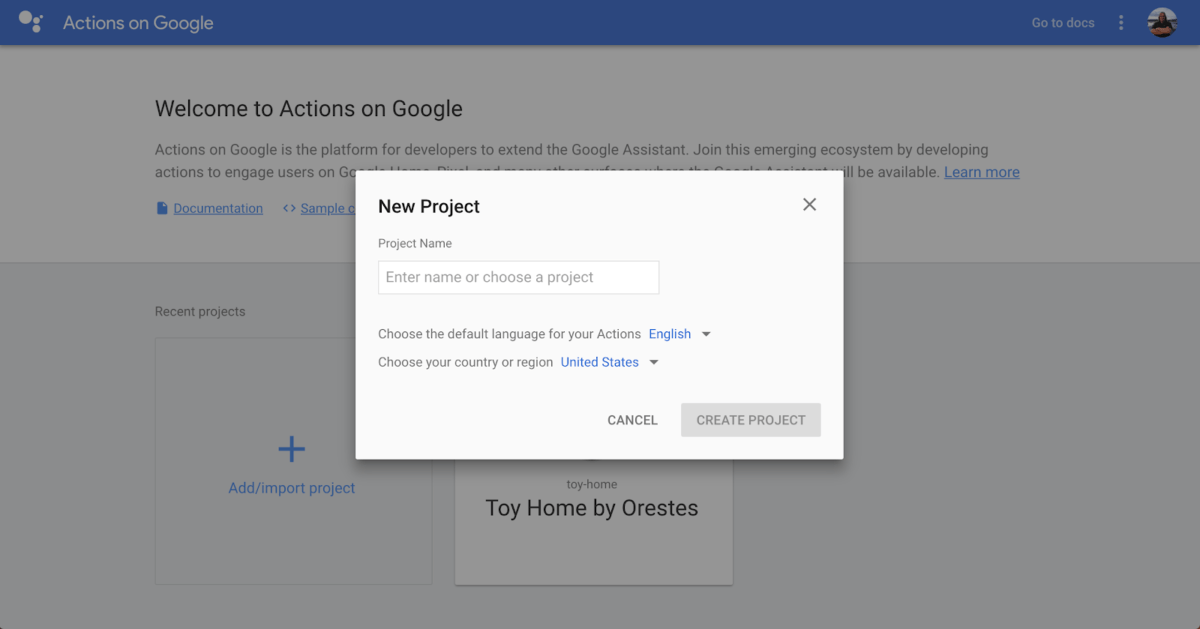Follow the Learn more link

pos(981,172)
